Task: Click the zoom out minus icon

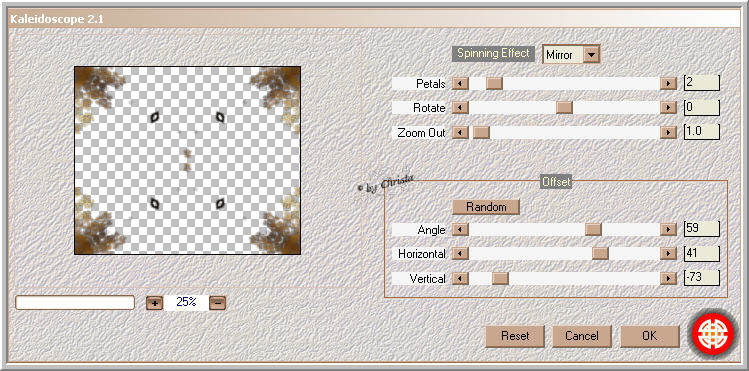Action: [217, 303]
